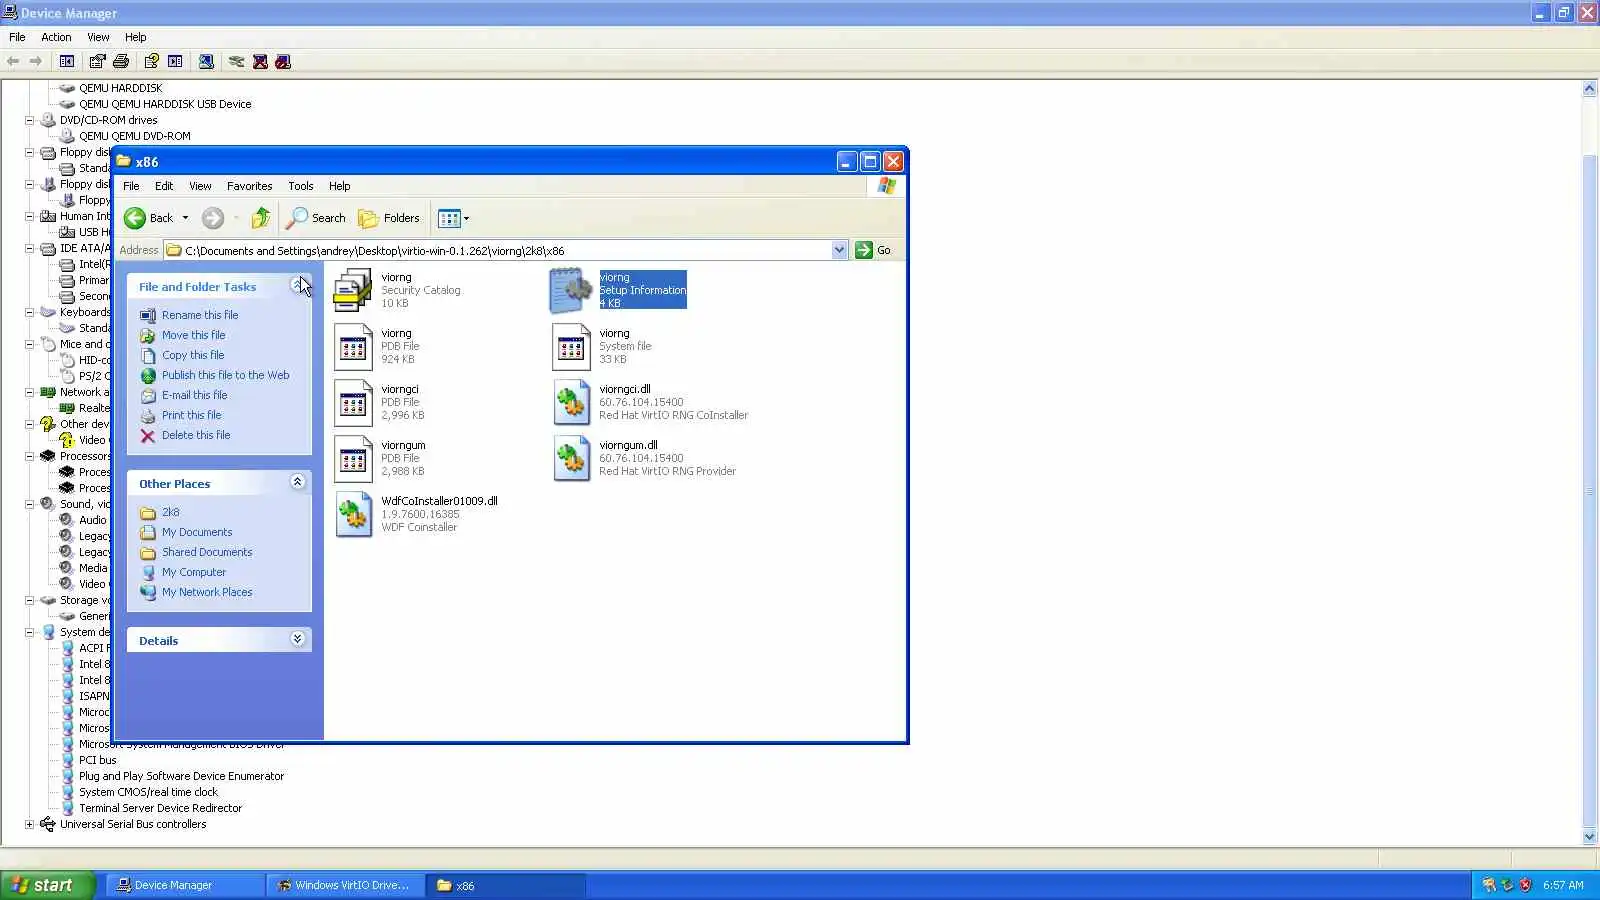Click Device Manager vertical scrollbar up arrow
The image size is (1600, 900).
pyautogui.click(x=1590, y=88)
